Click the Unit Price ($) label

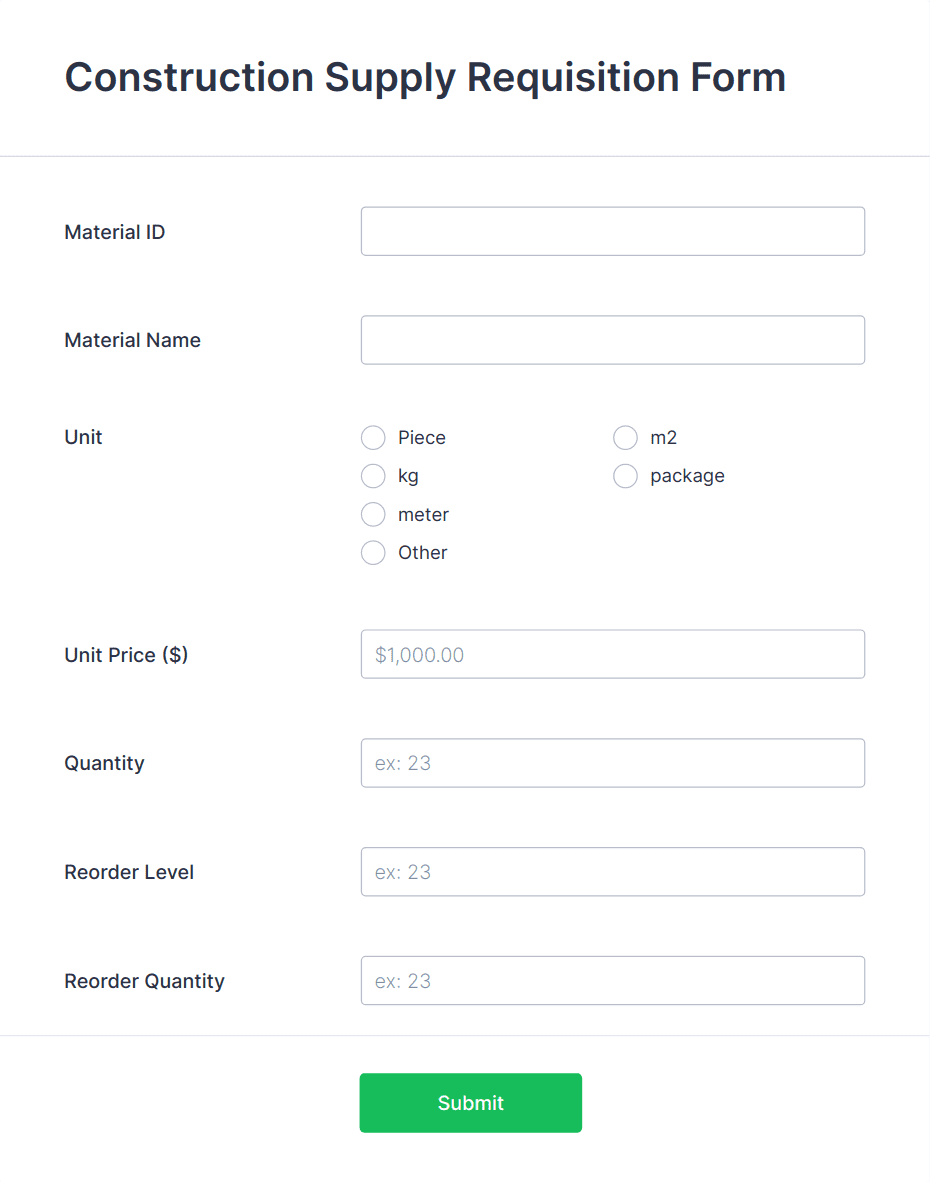(x=125, y=654)
